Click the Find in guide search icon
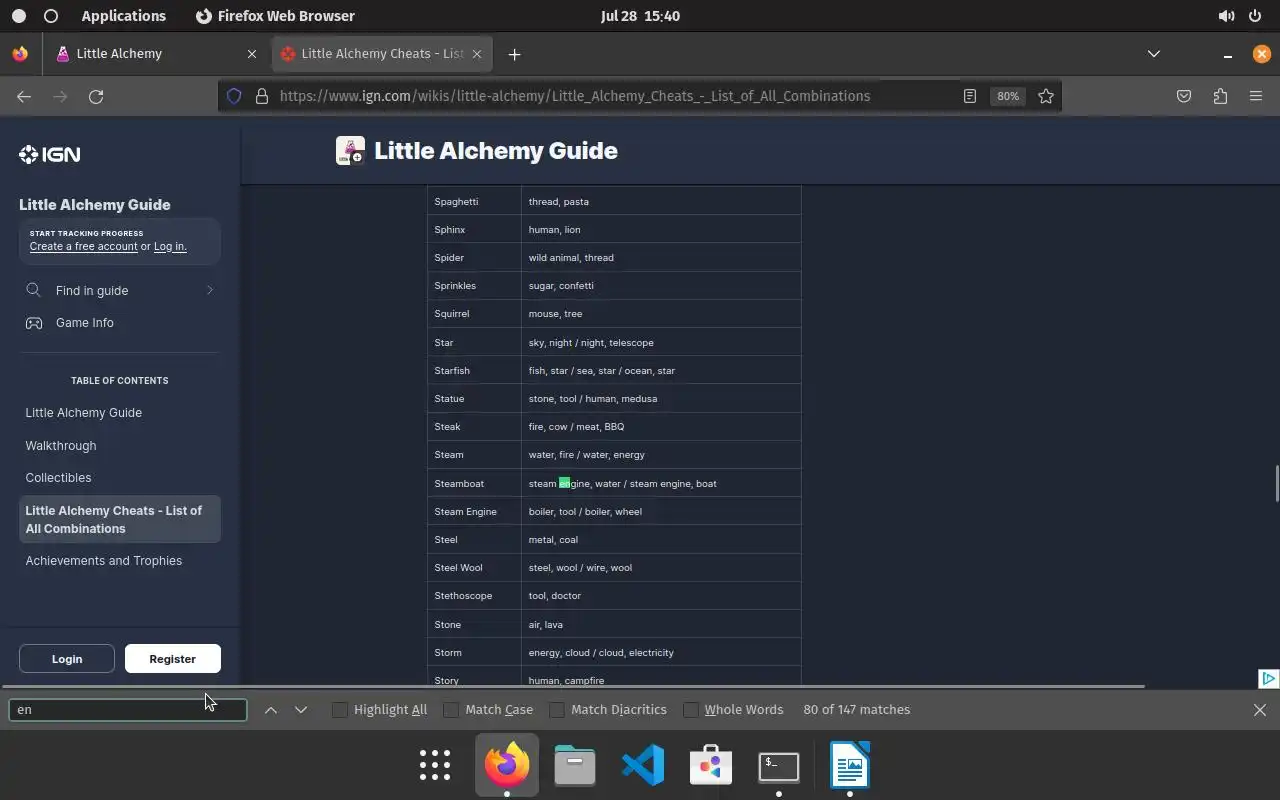The height and width of the screenshot is (800, 1280). pyautogui.click(x=34, y=290)
